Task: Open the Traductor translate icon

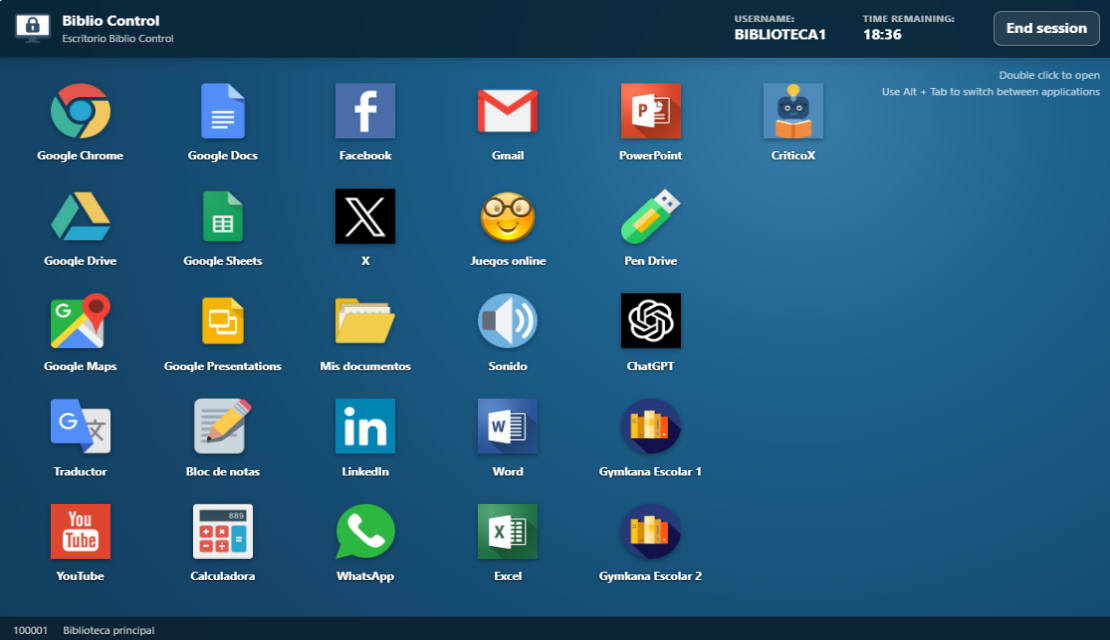Action: click(x=80, y=426)
